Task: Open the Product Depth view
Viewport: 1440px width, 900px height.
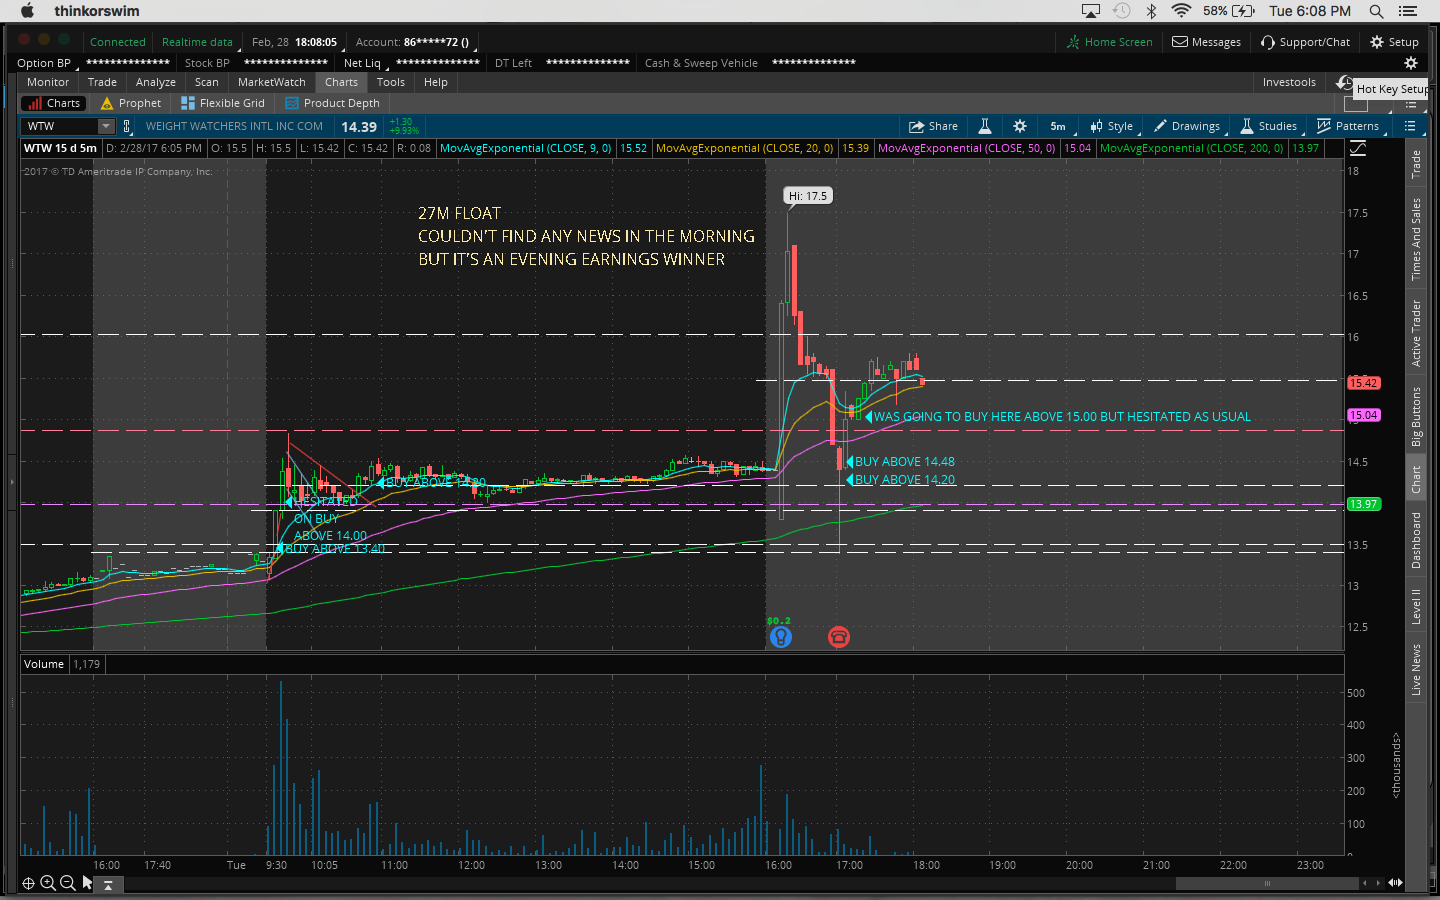Action: pos(332,103)
